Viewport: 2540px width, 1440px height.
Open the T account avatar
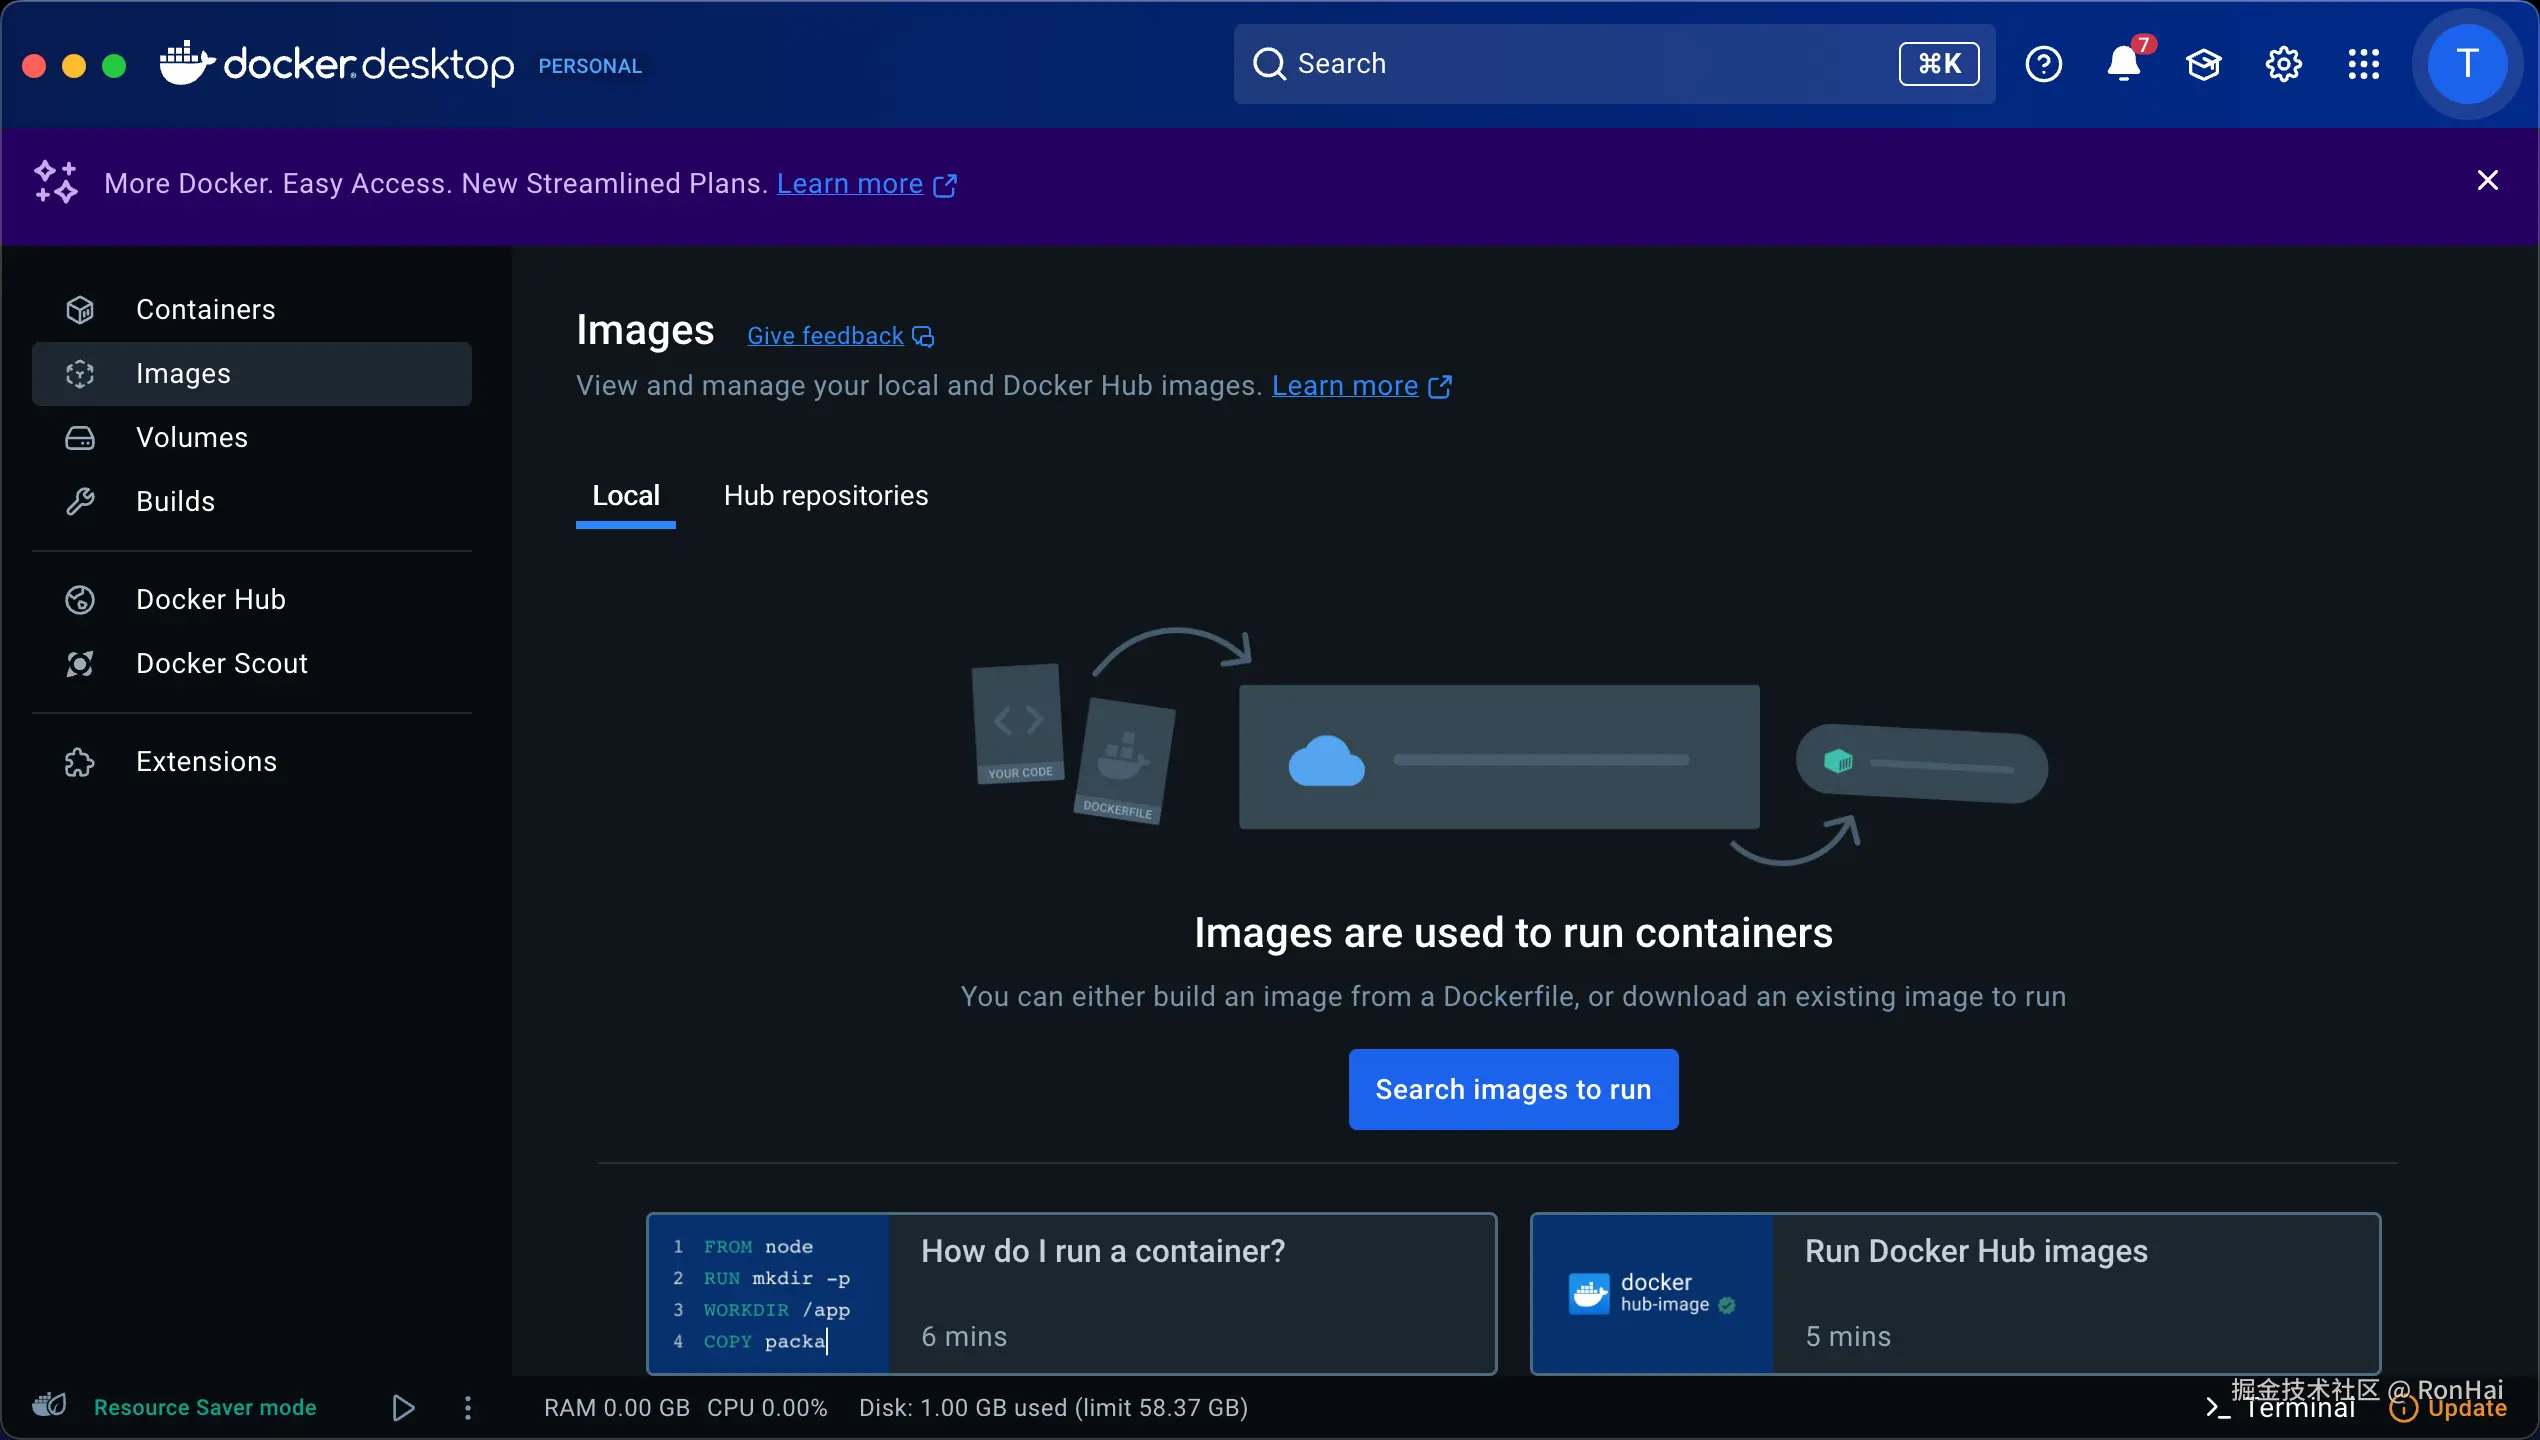[x=2467, y=64]
